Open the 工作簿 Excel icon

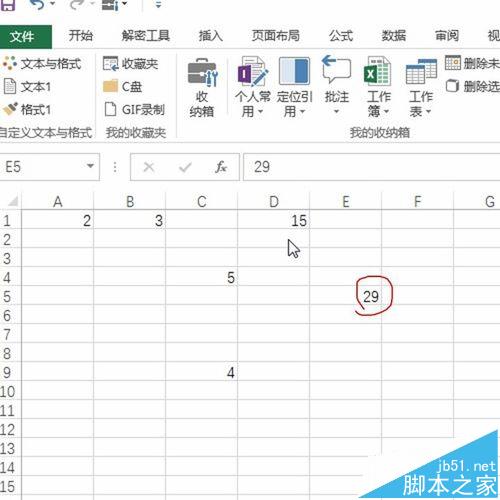[x=377, y=71]
